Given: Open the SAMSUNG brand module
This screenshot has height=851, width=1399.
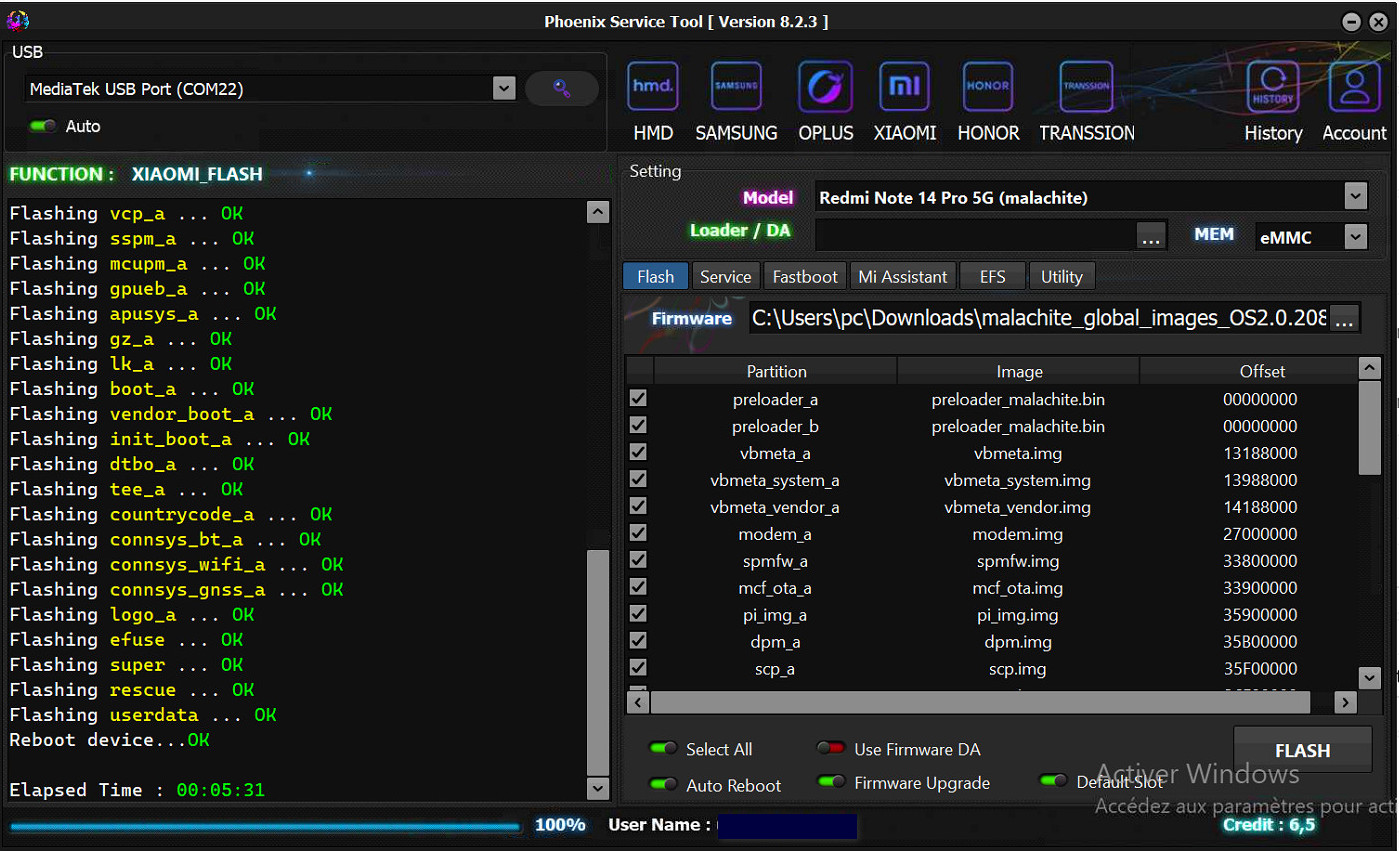Looking at the screenshot, I should coord(736,101).
